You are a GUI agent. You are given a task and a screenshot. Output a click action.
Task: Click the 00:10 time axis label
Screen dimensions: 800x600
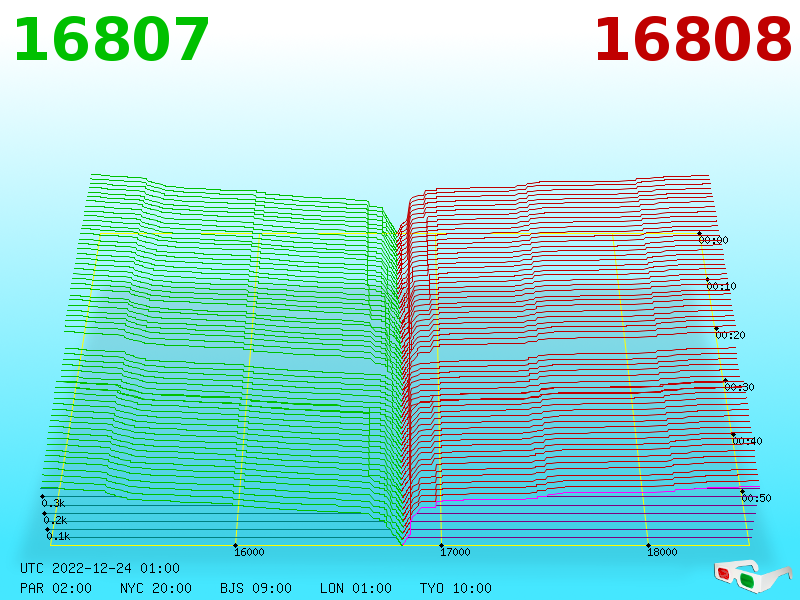[x=721, y=286]
